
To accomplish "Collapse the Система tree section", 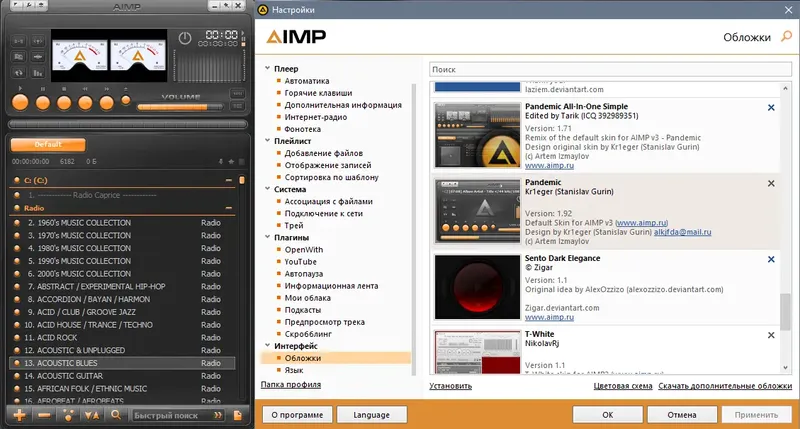I will pyautogui.click(x=267, y=189).
